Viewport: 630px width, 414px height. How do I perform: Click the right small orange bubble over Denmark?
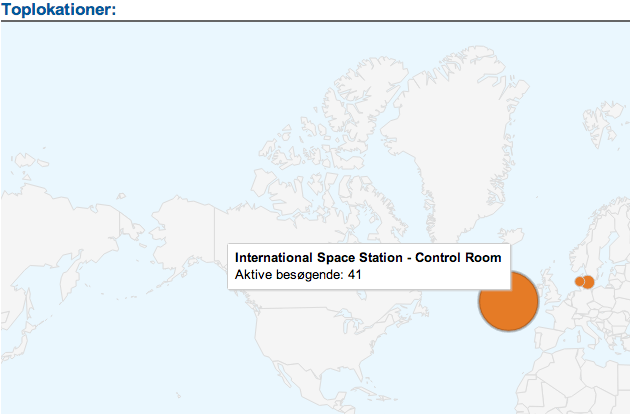pos(588,282)
